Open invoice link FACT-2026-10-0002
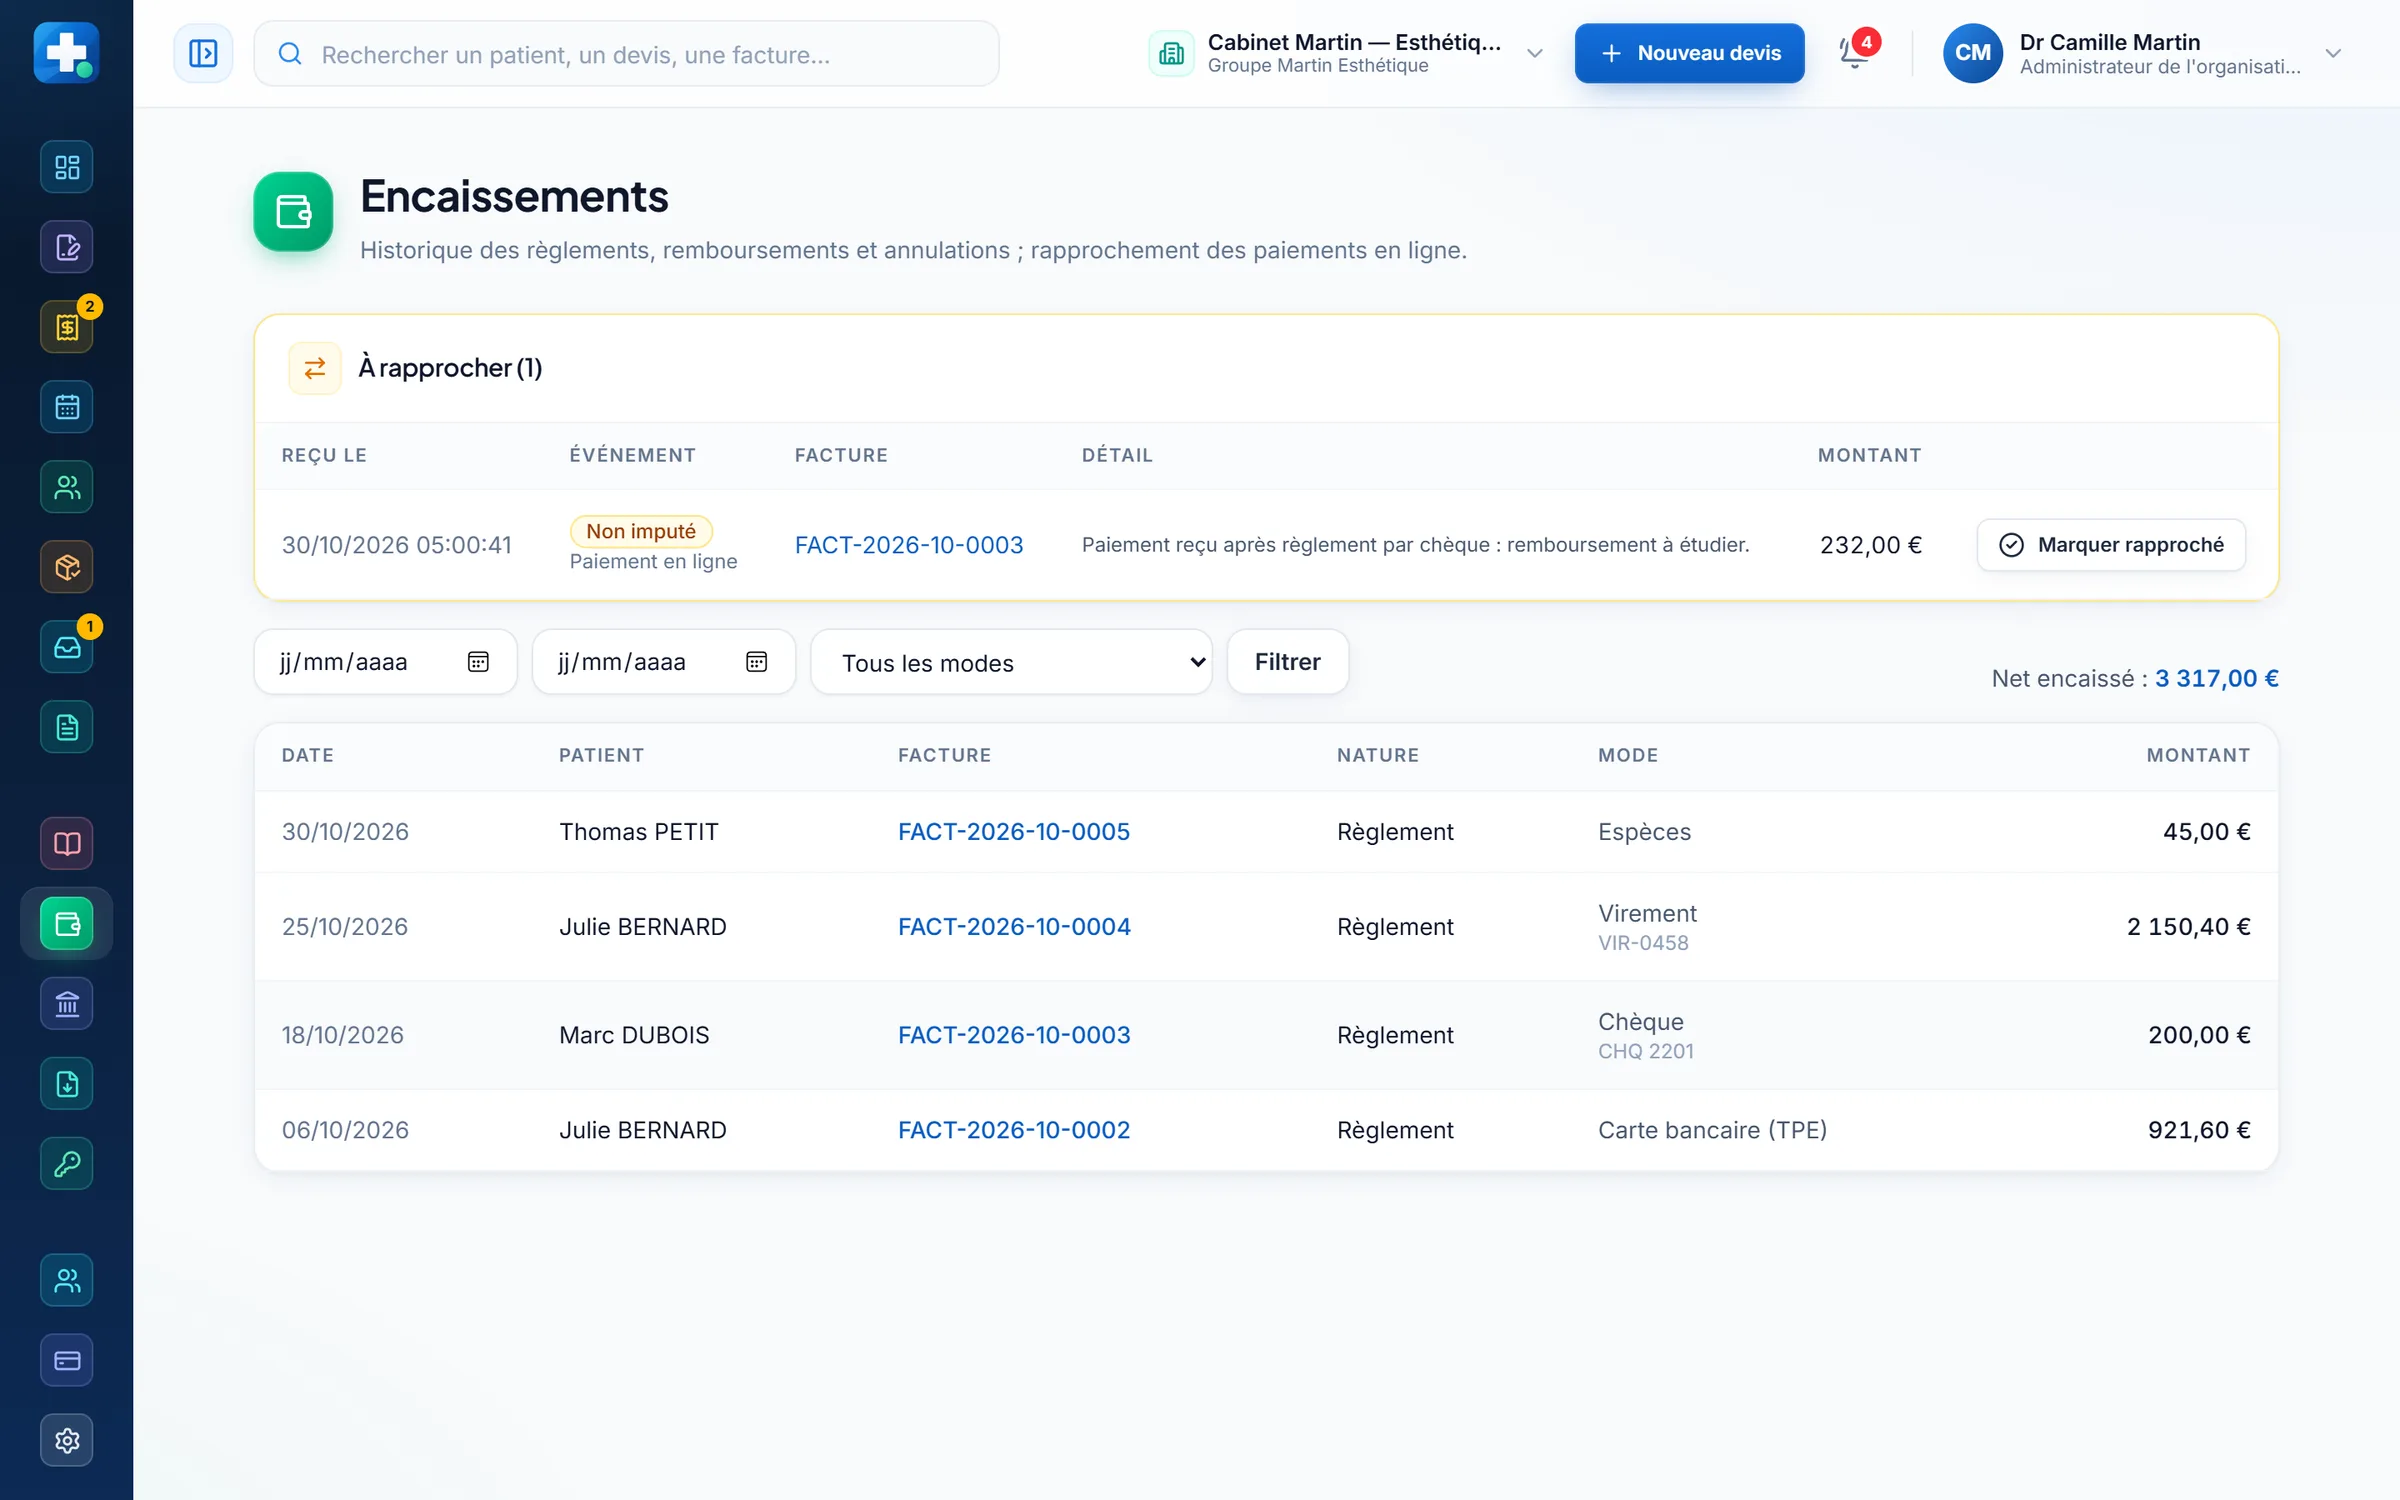This screenshot has width=2400, height=1500. point(1013,1130)
